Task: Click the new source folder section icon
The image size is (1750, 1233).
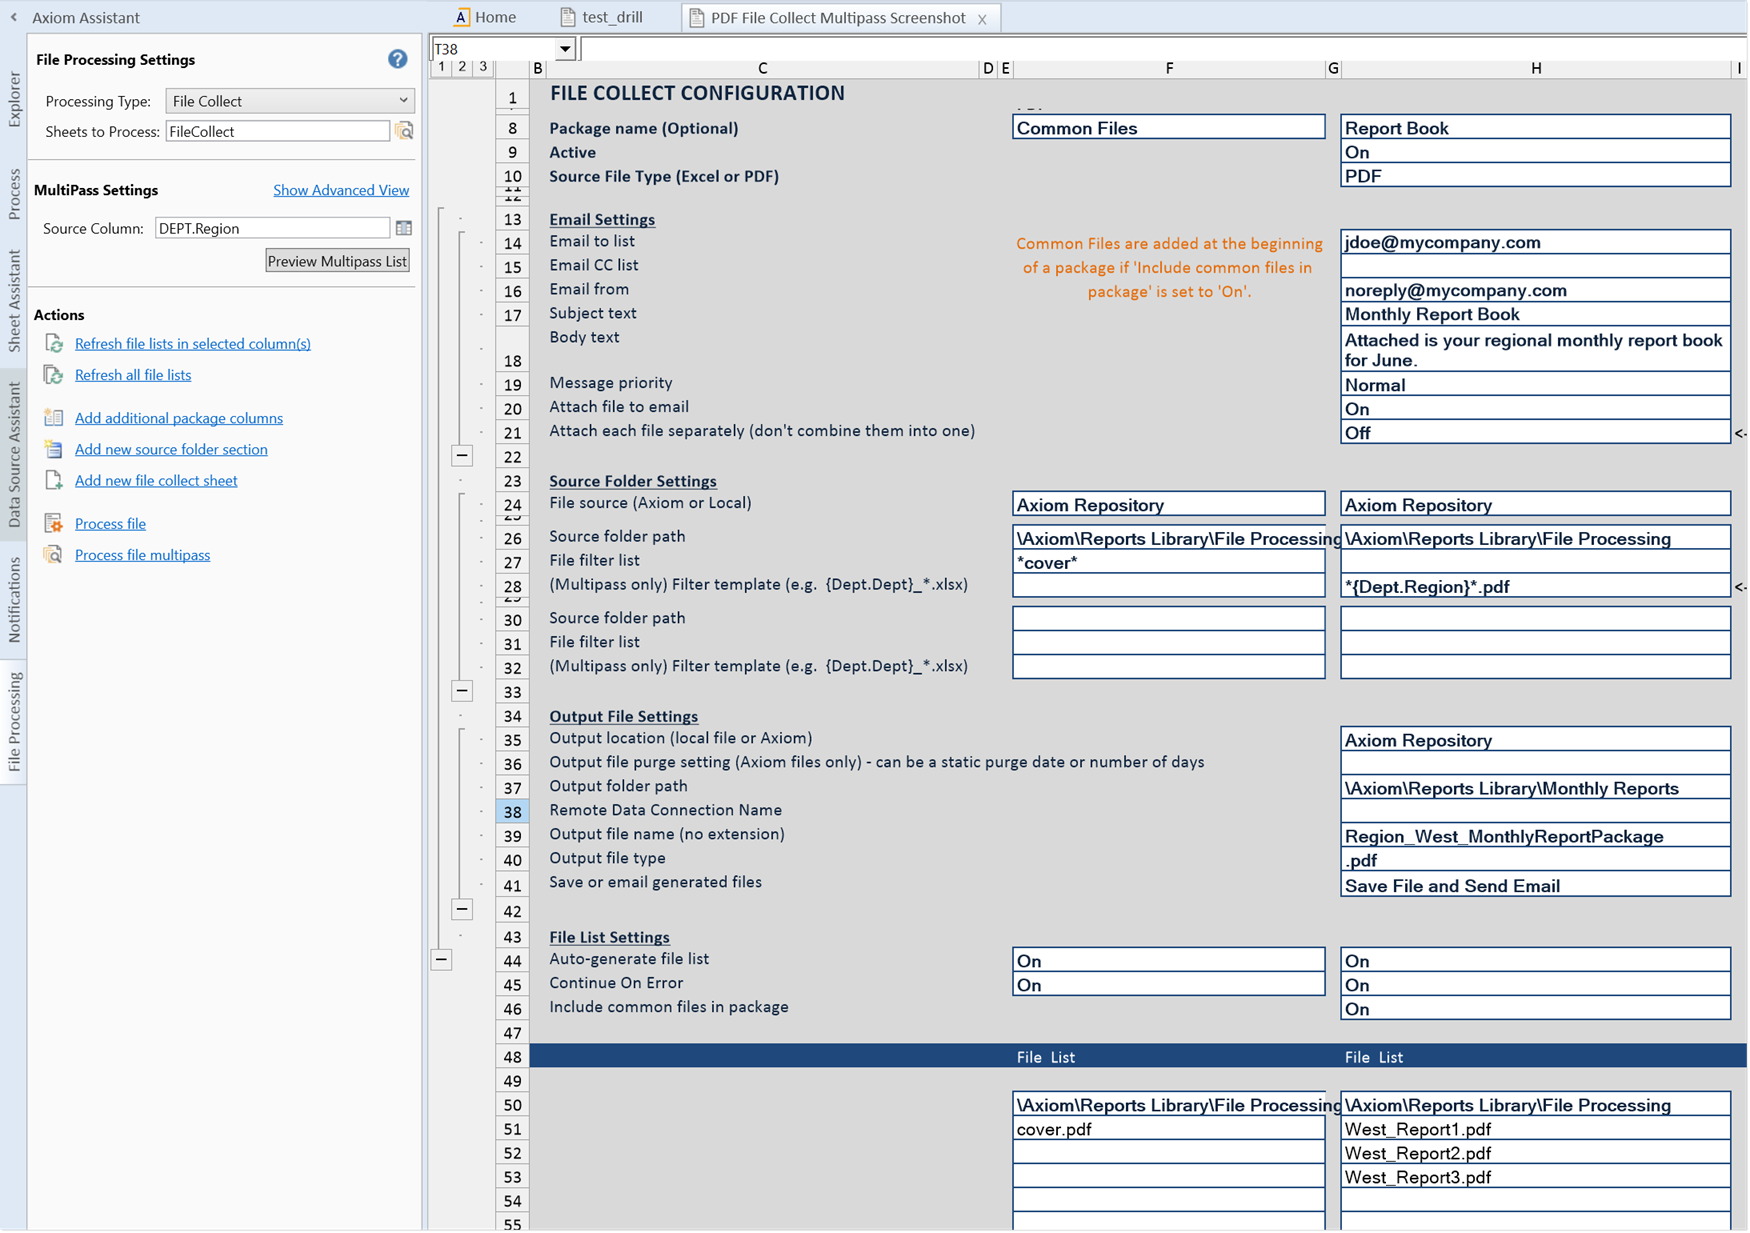Action: 53,449
